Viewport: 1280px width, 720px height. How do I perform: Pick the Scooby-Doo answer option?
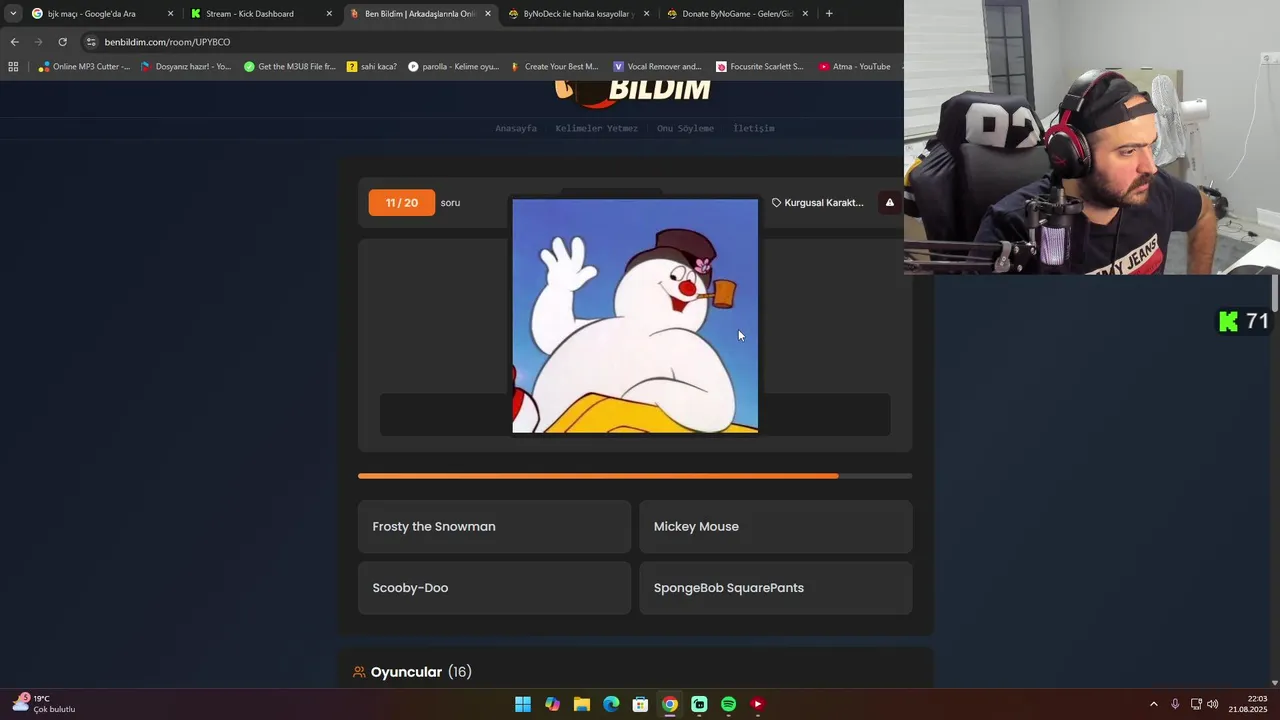click(494, 588)
